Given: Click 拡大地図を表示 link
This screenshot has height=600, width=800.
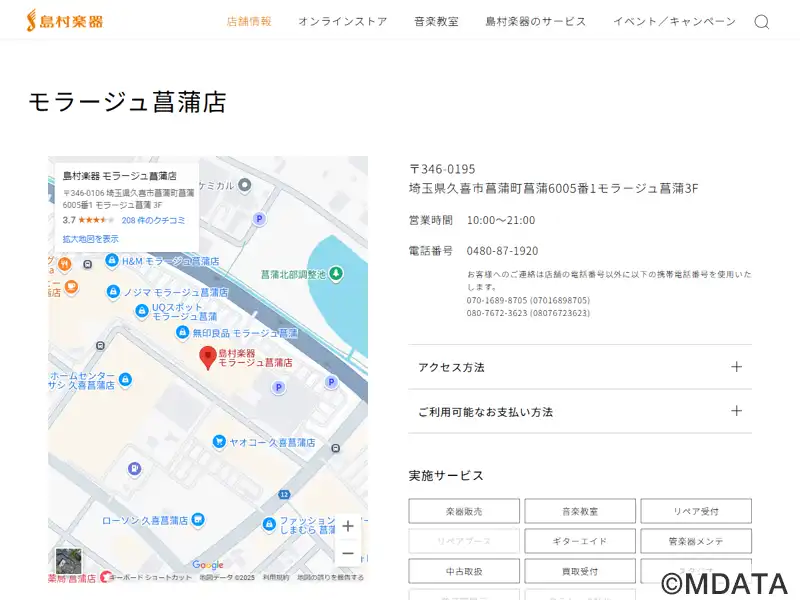Looking at the screenshot, I should [90, 239].
